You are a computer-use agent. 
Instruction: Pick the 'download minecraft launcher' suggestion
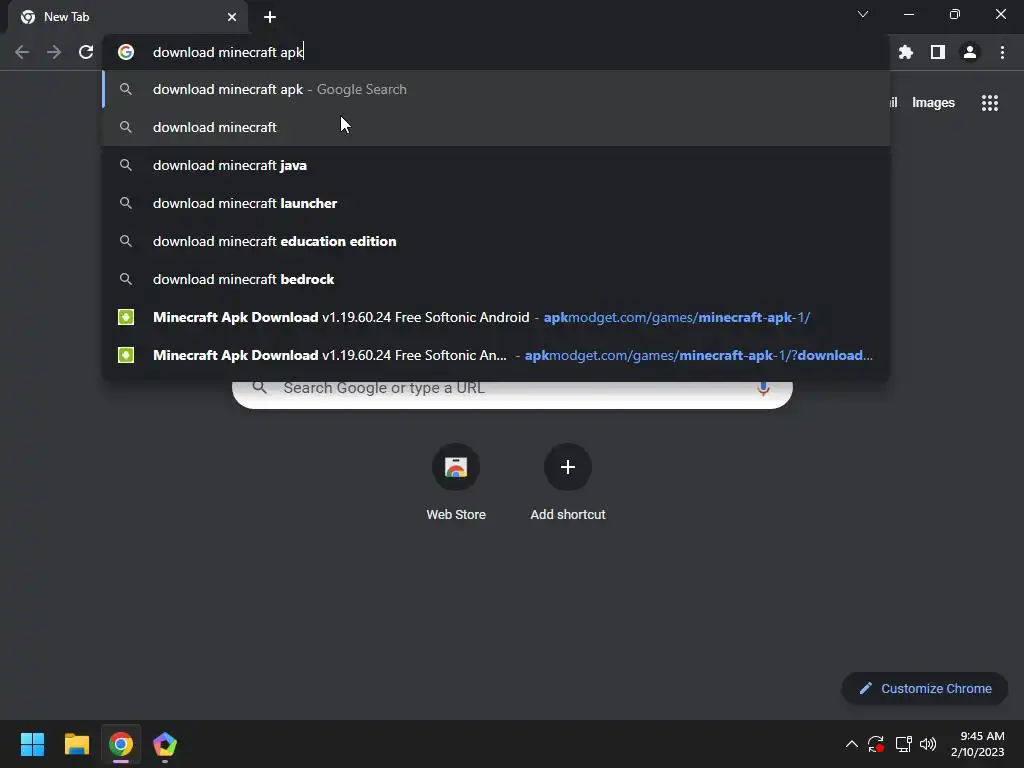point(496,203)
